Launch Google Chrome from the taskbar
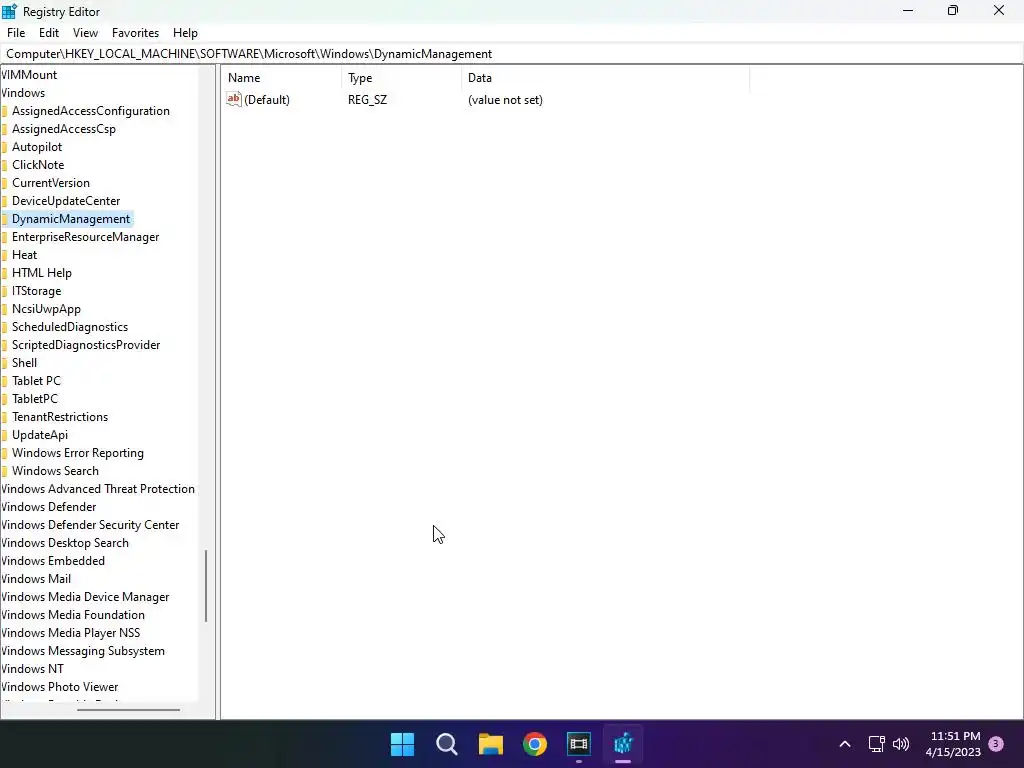The width and height of the screenshot is (1024, 768). click(535, 744)
